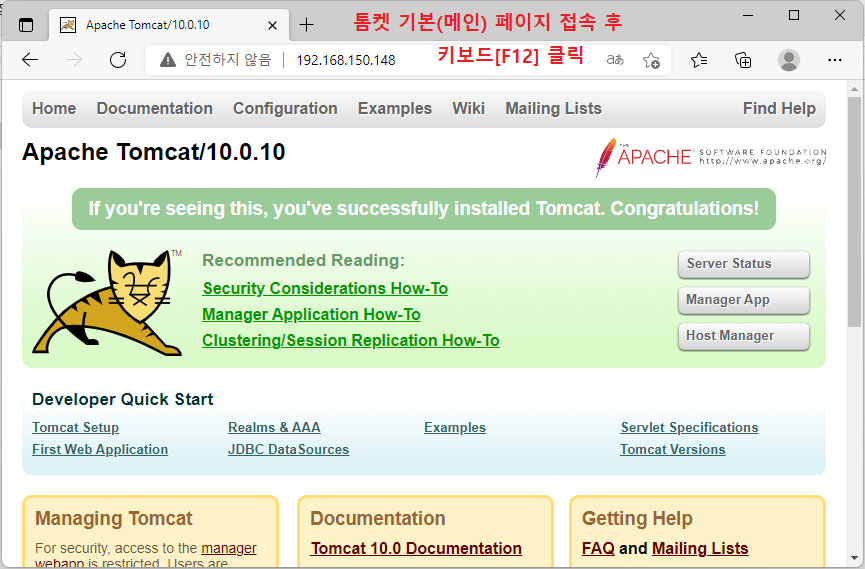Open Clustering/Session Replication How-To link
Viewport: 865px width, 569px height.
tap(351, 341)
